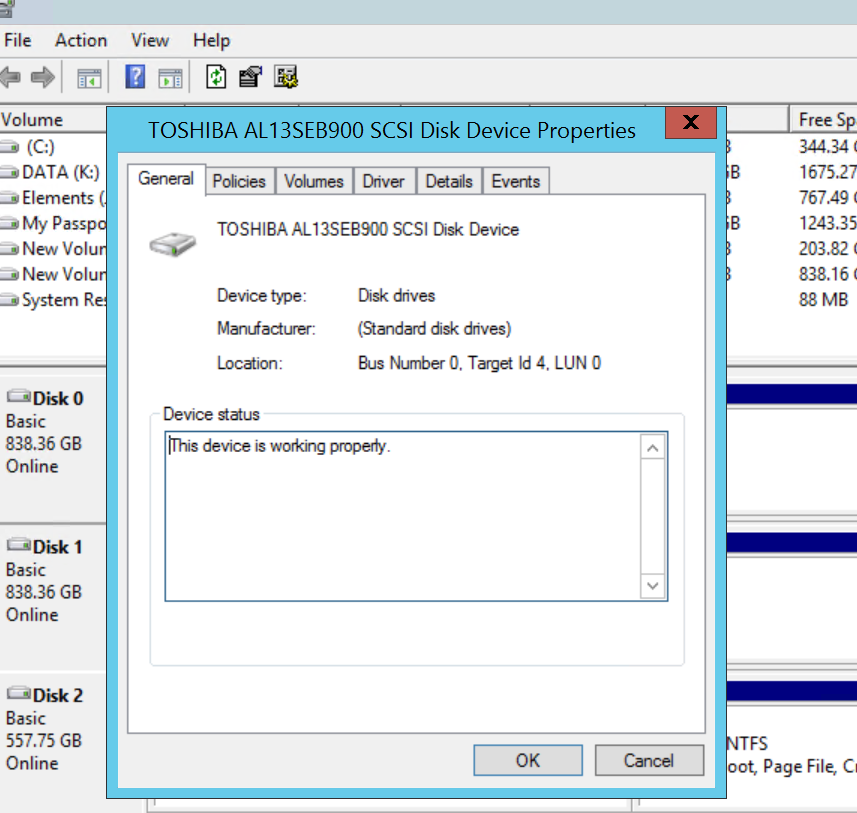Click the Help icon in the toolbar
This screenshot has width=857, height=813.
pyautogui.click(x=136, y=77)
